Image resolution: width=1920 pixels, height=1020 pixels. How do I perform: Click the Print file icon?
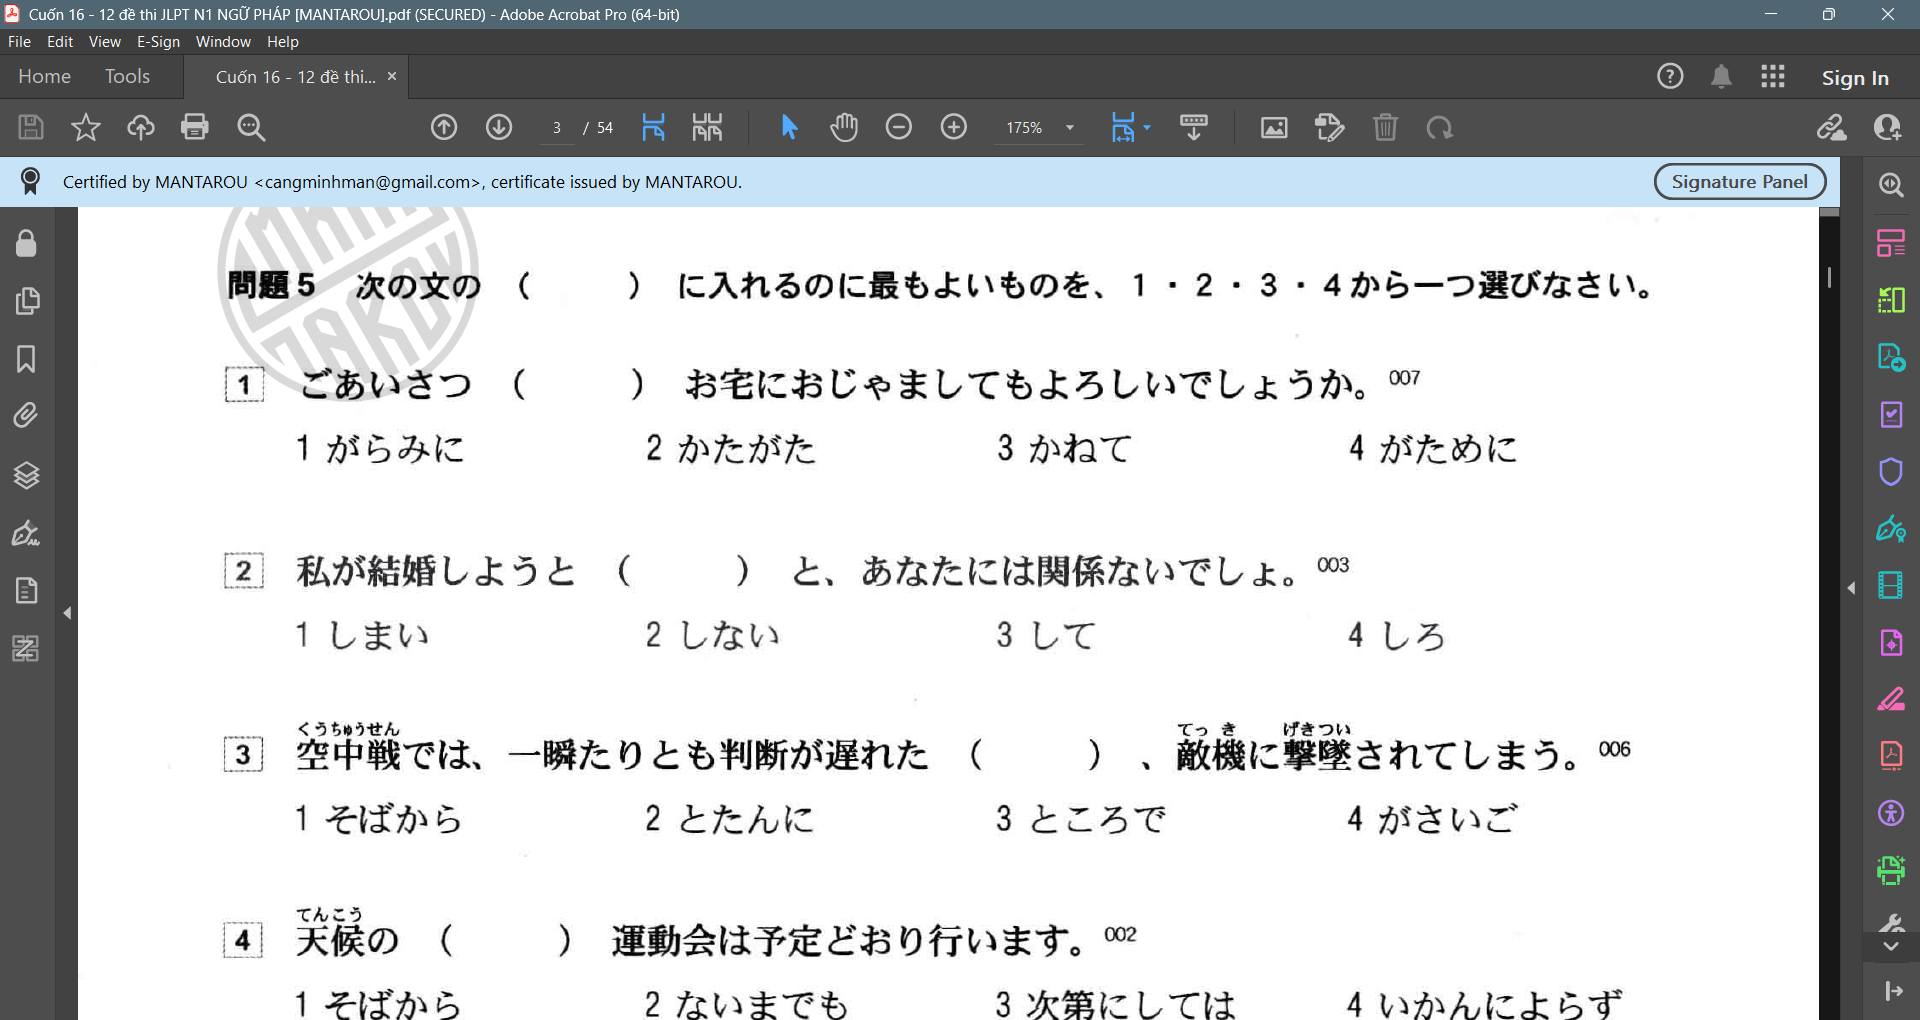[195, 127]
